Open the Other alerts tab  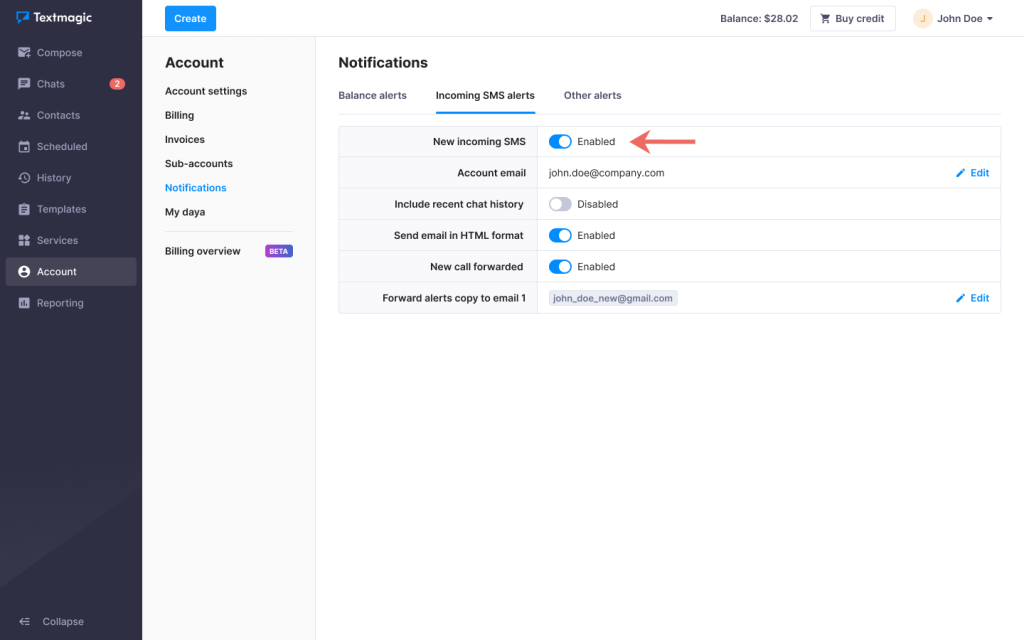pyautogui.click(x=592, y=96)
